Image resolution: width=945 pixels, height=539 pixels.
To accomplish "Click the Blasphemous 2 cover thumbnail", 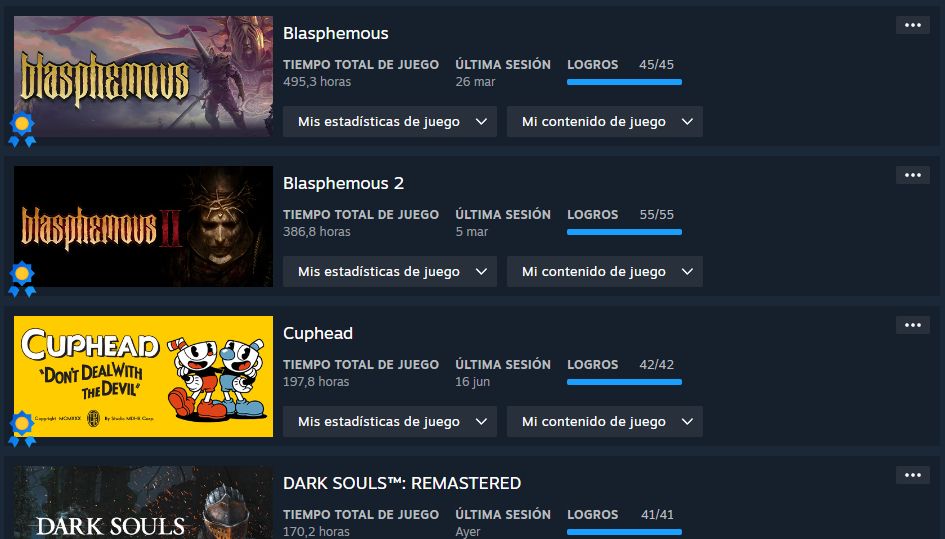I will coord(143,227).
